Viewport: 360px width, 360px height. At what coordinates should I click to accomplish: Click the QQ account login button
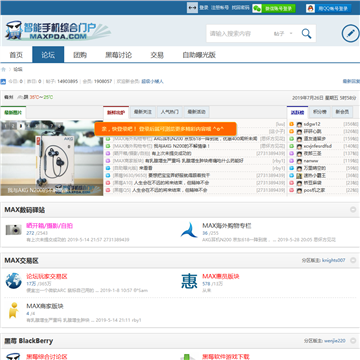pyautogui.click(x=328, y=8)
